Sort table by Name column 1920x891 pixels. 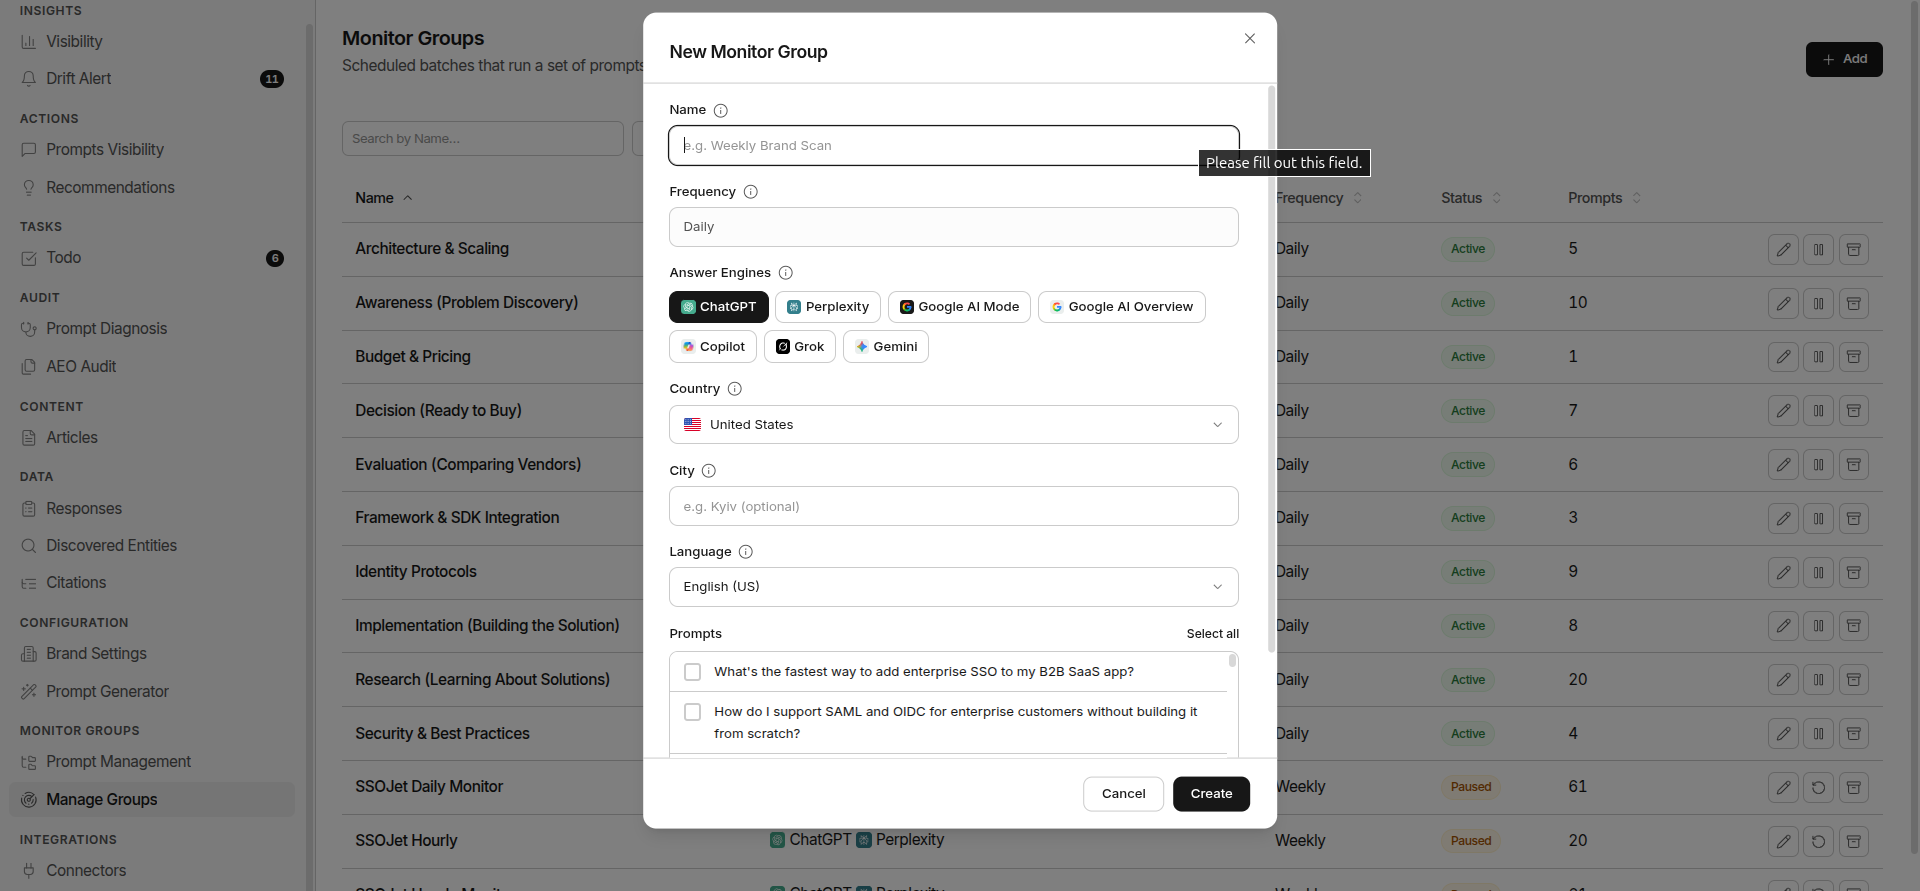[383, 198]
